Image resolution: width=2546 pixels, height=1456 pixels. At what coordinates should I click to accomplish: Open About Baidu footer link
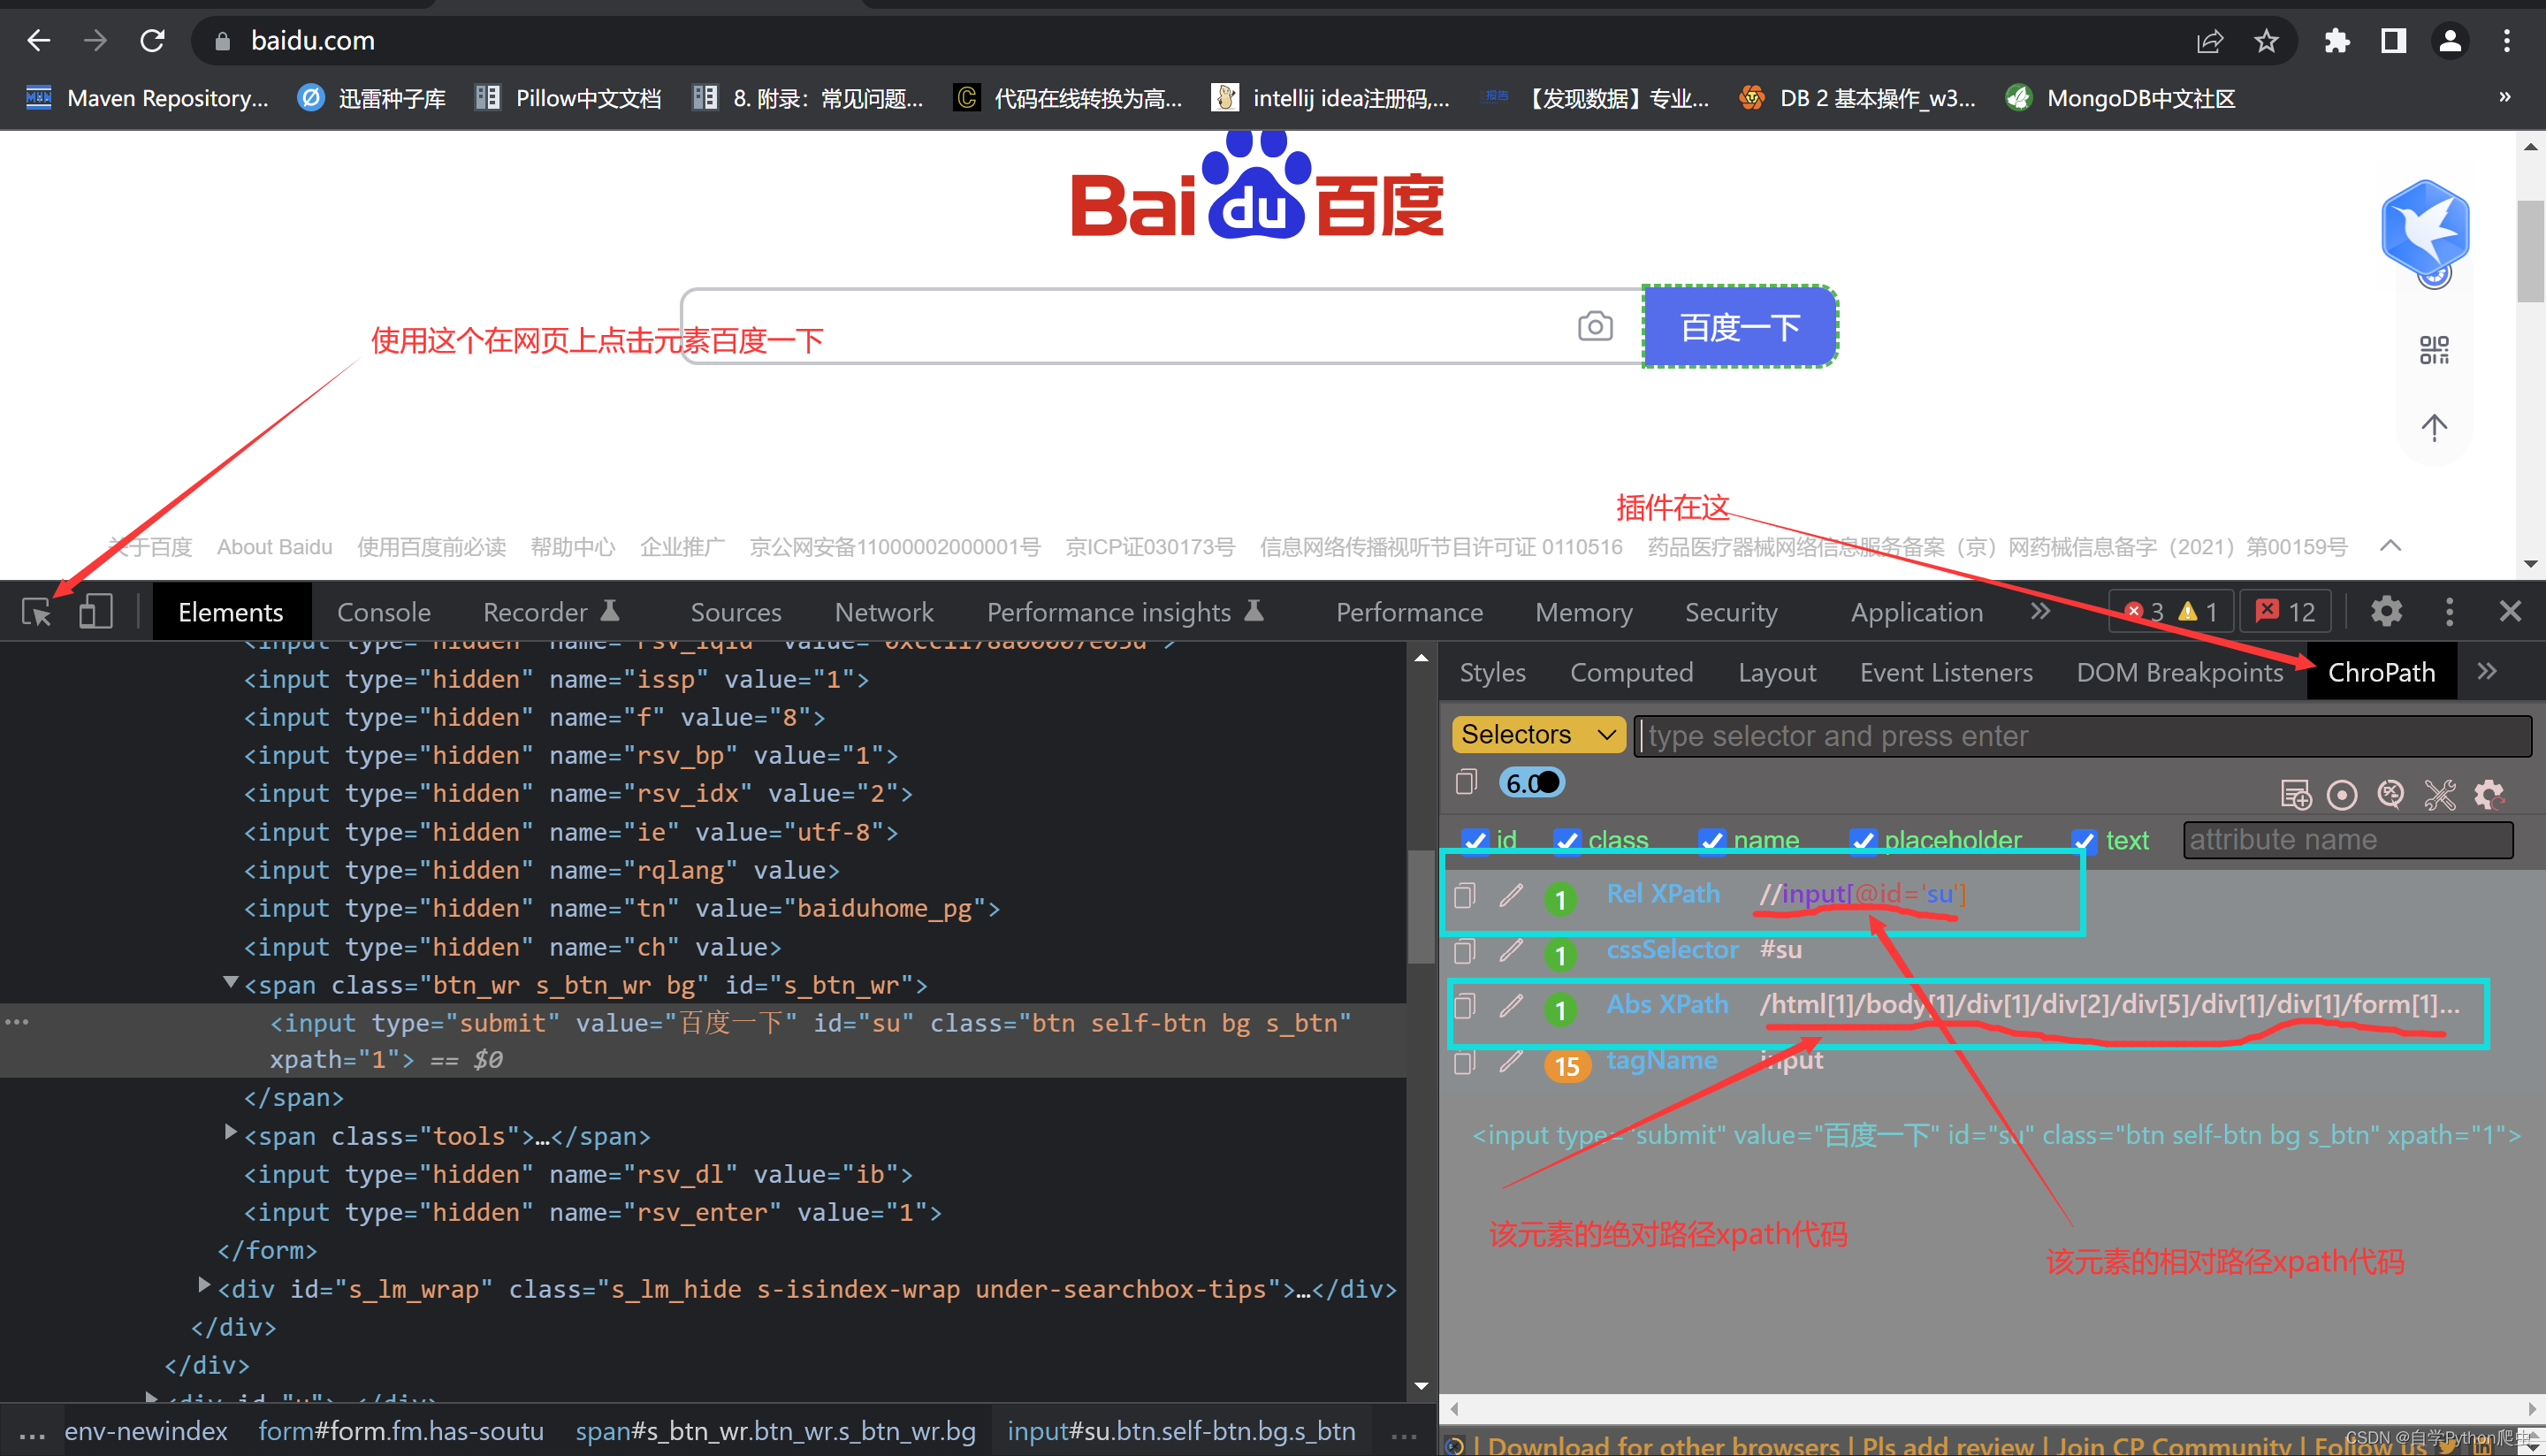point(275,547)
